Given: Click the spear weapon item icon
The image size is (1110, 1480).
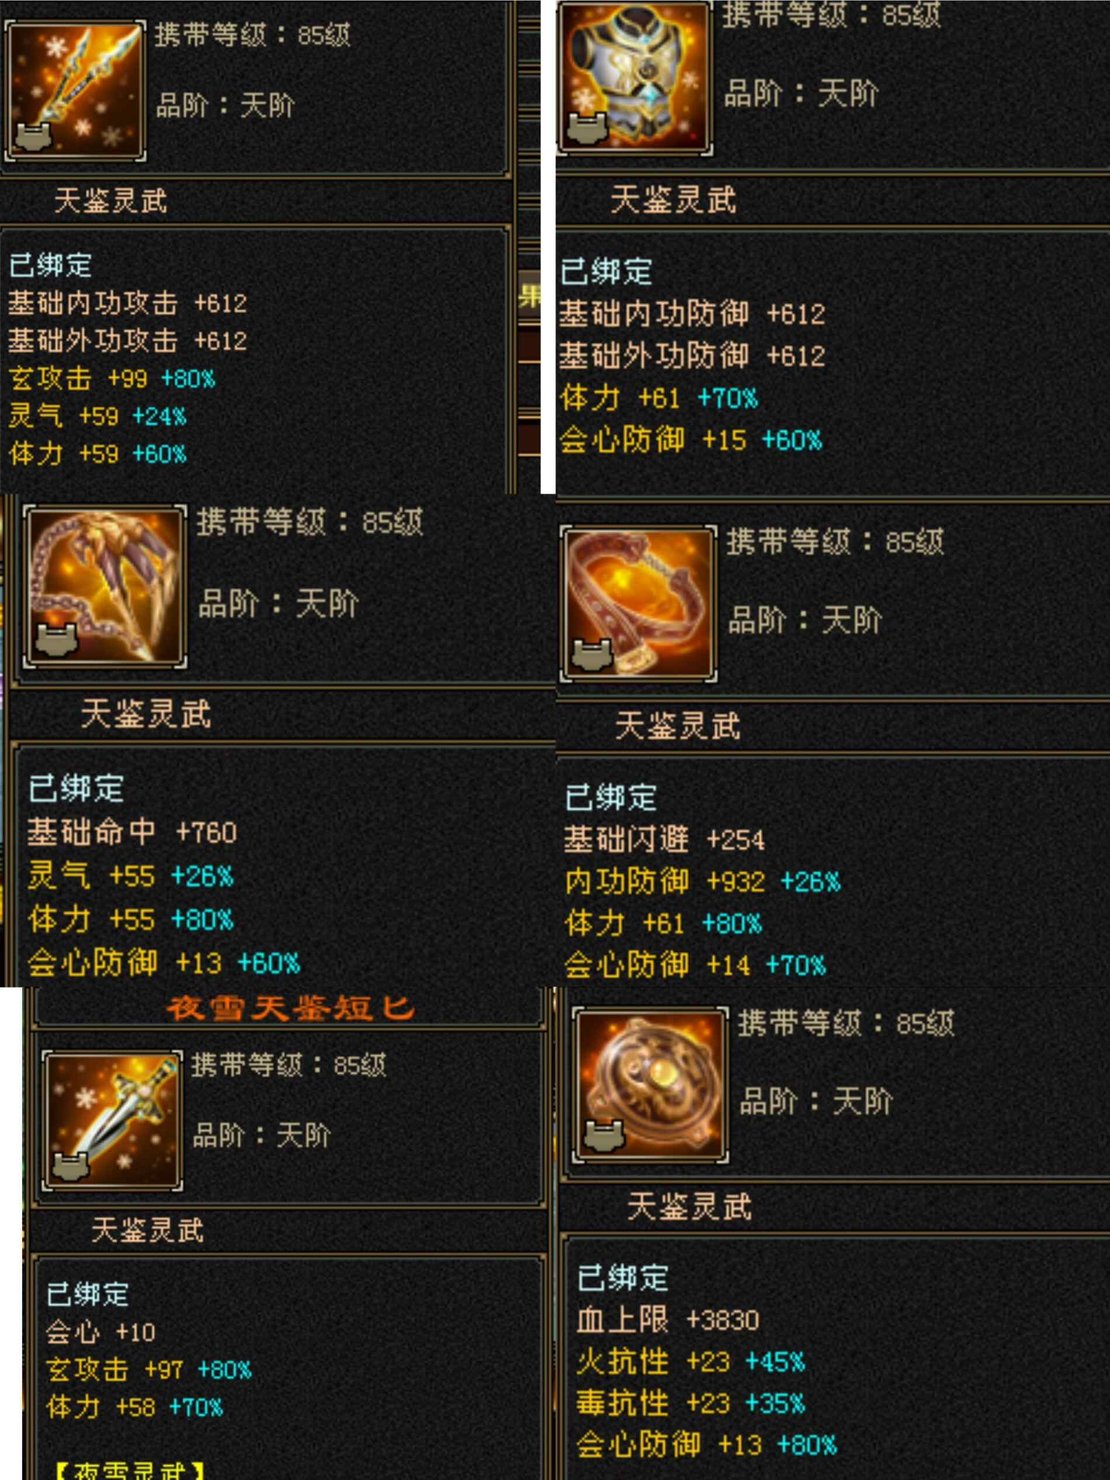Looking at the screenshot, I should [x=75, y=90].
